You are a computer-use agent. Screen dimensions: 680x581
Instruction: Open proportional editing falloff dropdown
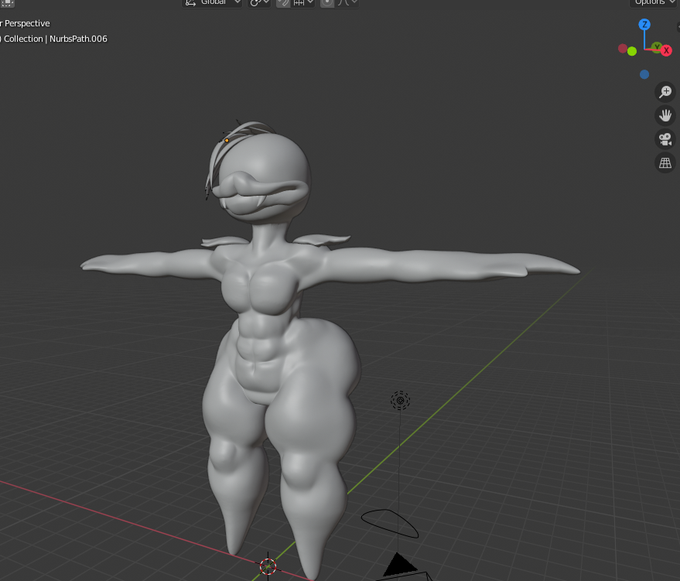click(x=347, y=3)
